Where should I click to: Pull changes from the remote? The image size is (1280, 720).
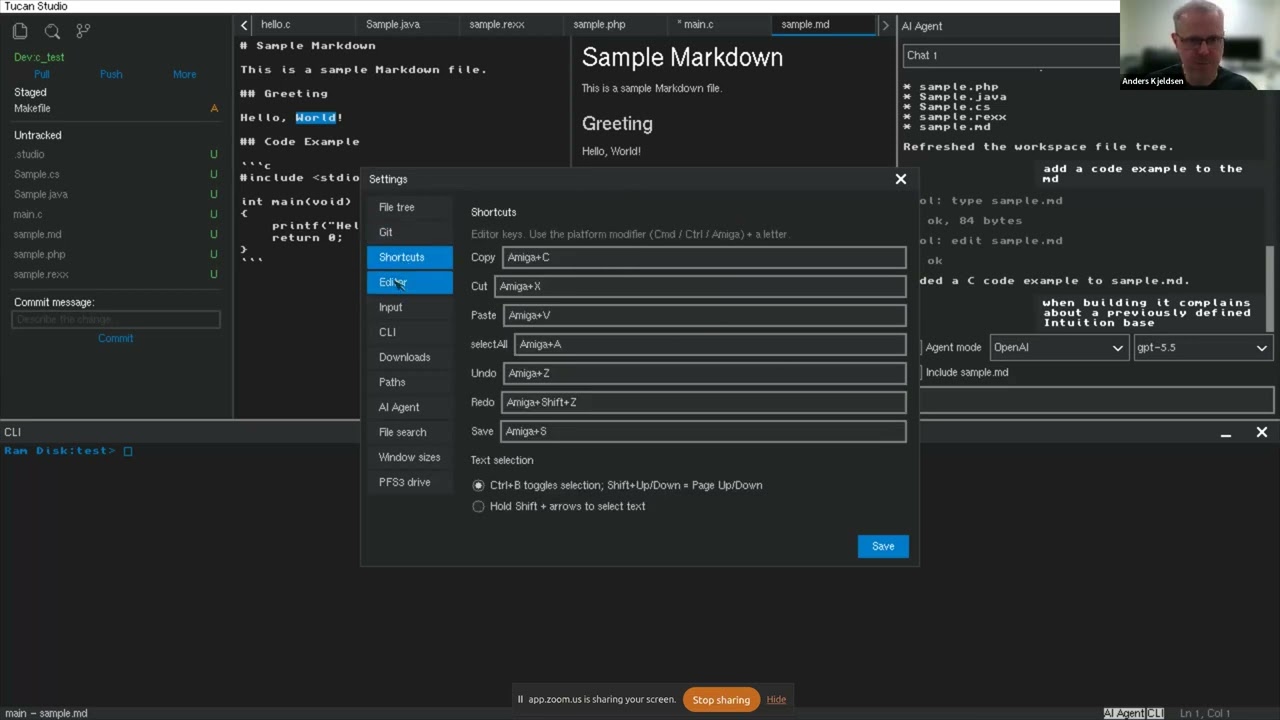[42, 74]
